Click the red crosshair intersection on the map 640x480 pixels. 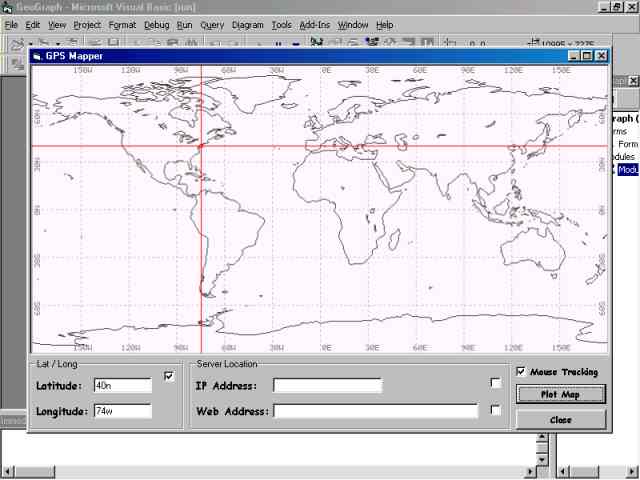tap(202, 146)
